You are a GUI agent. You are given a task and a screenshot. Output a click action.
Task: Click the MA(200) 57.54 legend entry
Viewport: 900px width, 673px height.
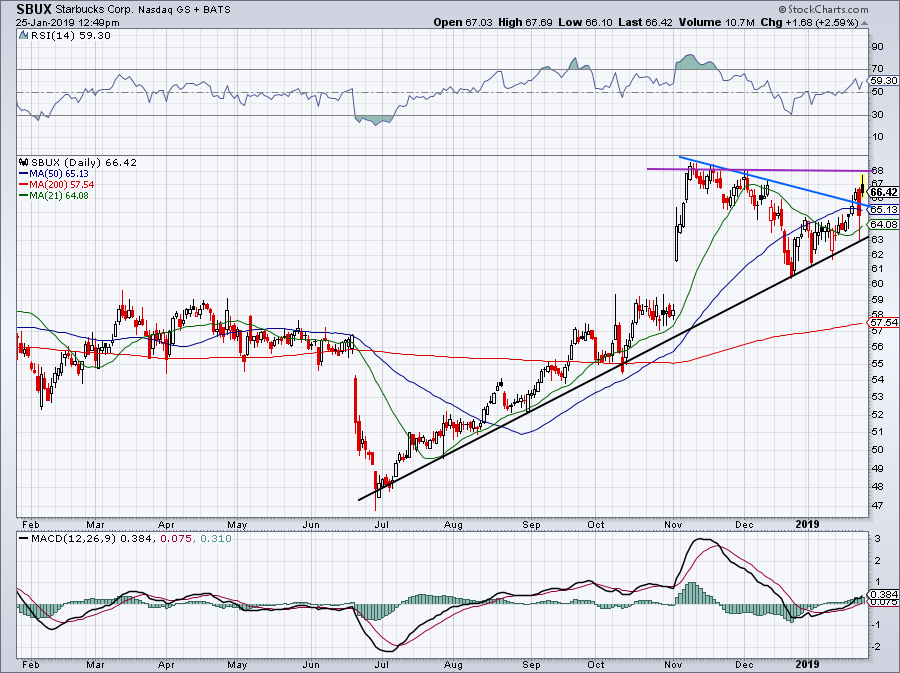point(56,185)
